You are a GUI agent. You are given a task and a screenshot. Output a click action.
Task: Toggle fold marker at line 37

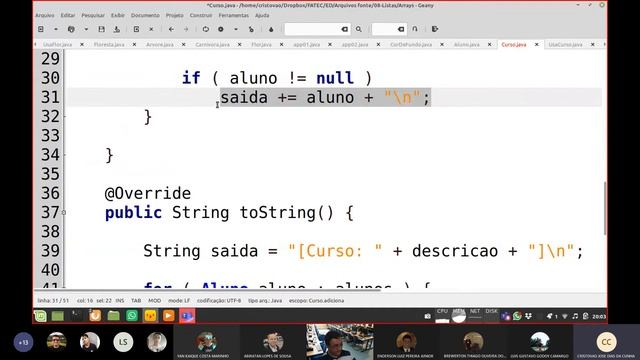coord(64,213)
